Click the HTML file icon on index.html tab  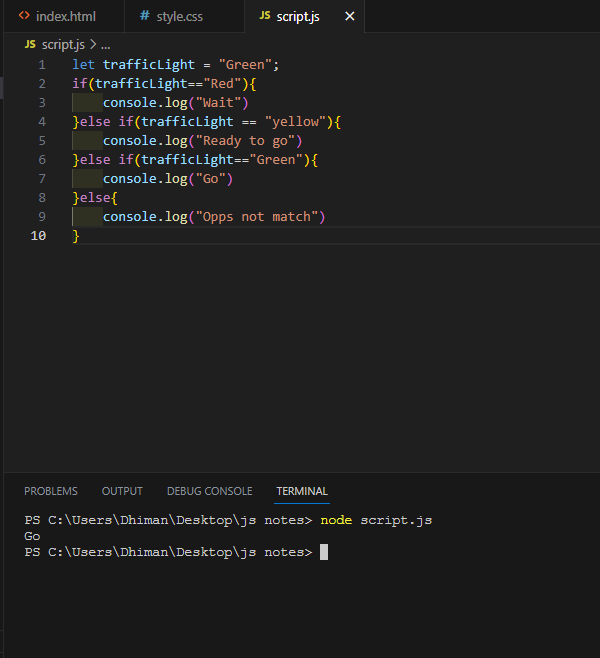point(24,16)
